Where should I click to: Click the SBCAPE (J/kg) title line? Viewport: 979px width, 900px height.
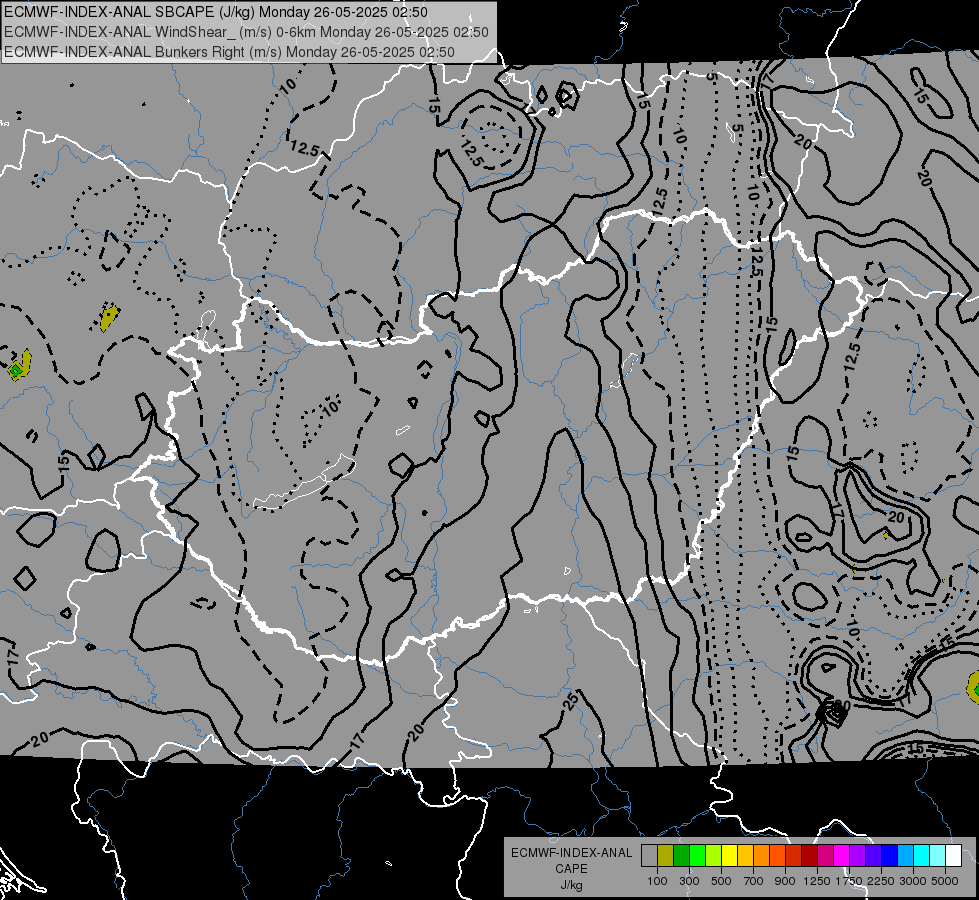216,12
